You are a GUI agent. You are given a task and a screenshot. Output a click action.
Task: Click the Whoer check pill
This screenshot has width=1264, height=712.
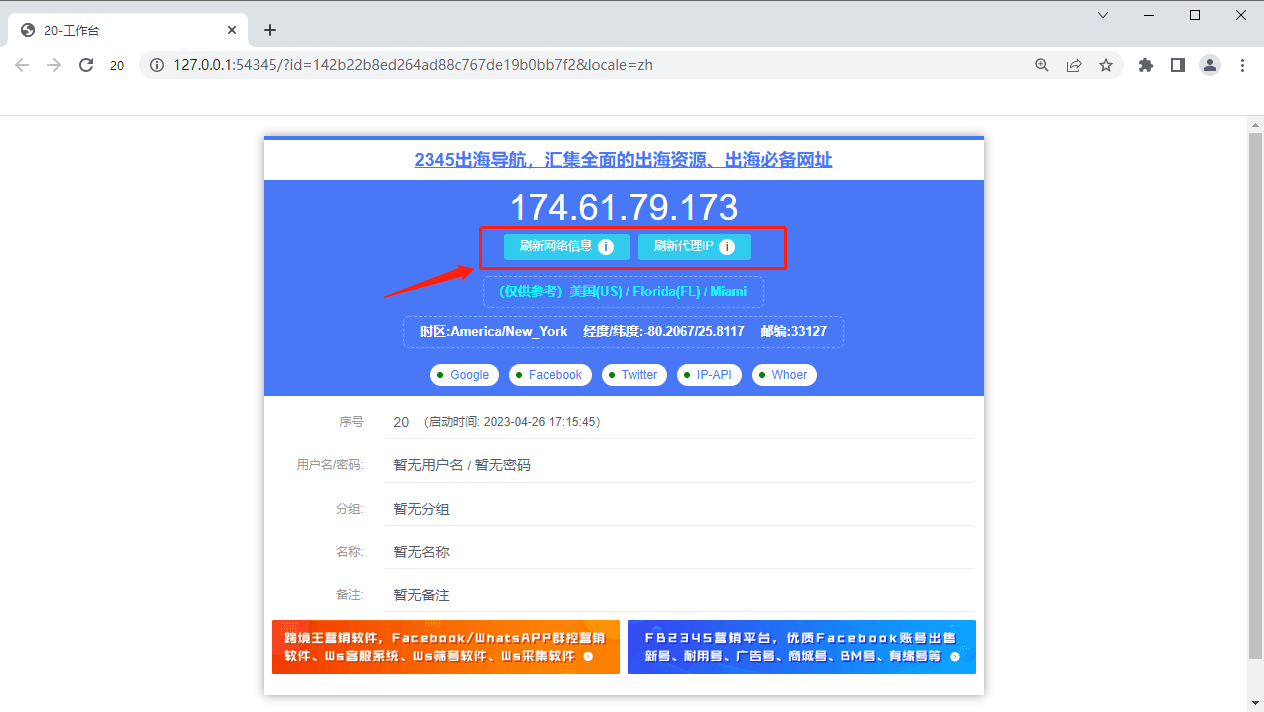point(784,375)
